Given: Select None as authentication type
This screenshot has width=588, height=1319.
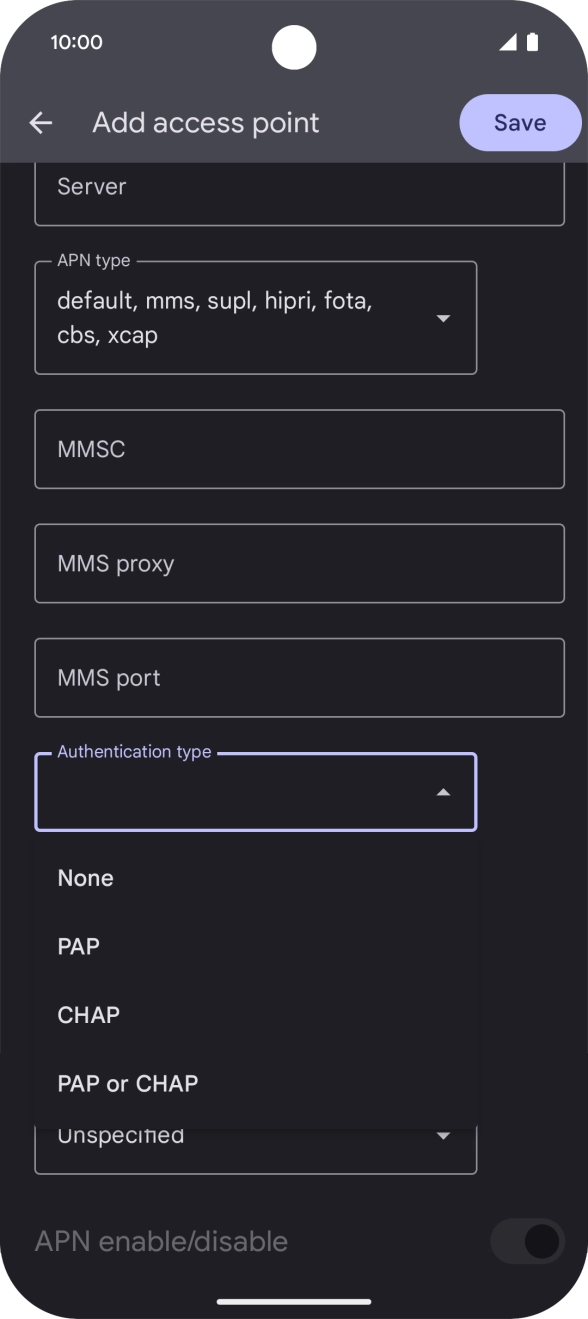Looking at the screenshot, I should click(x=85, y=878).
